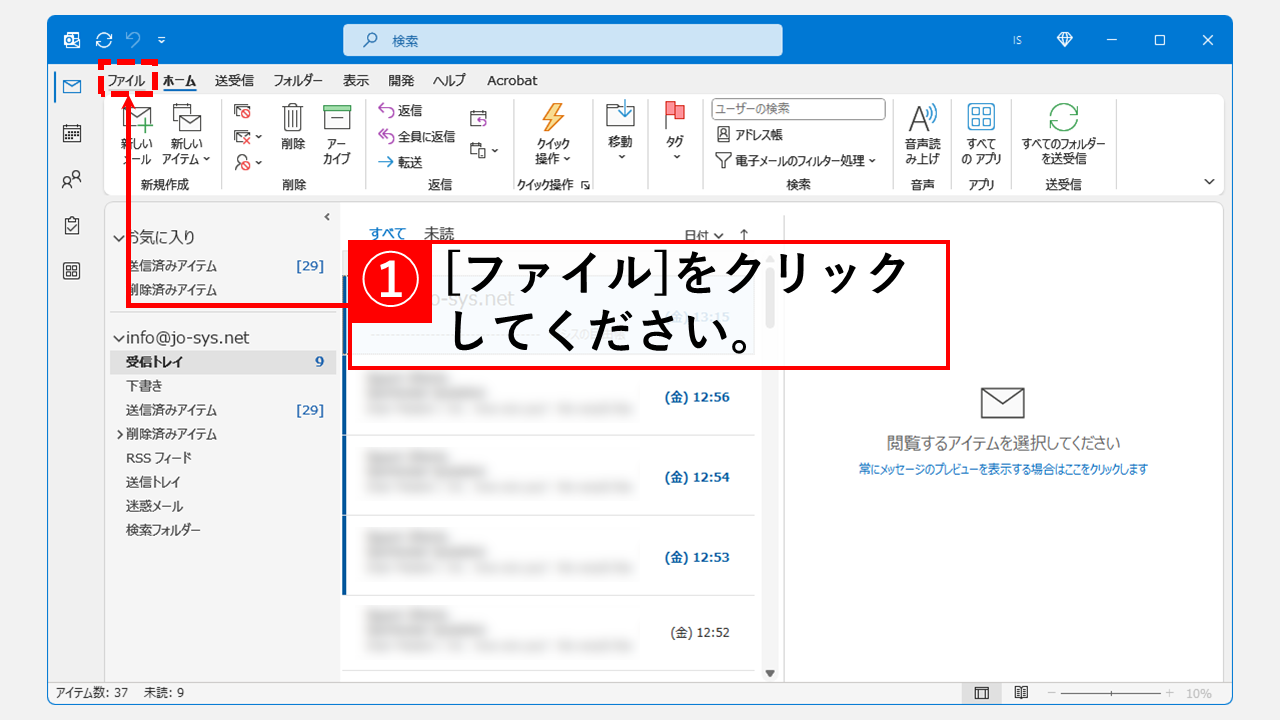Click the diamond premium icon
The image size is (1280, 720).
(x=1064, y=40)
